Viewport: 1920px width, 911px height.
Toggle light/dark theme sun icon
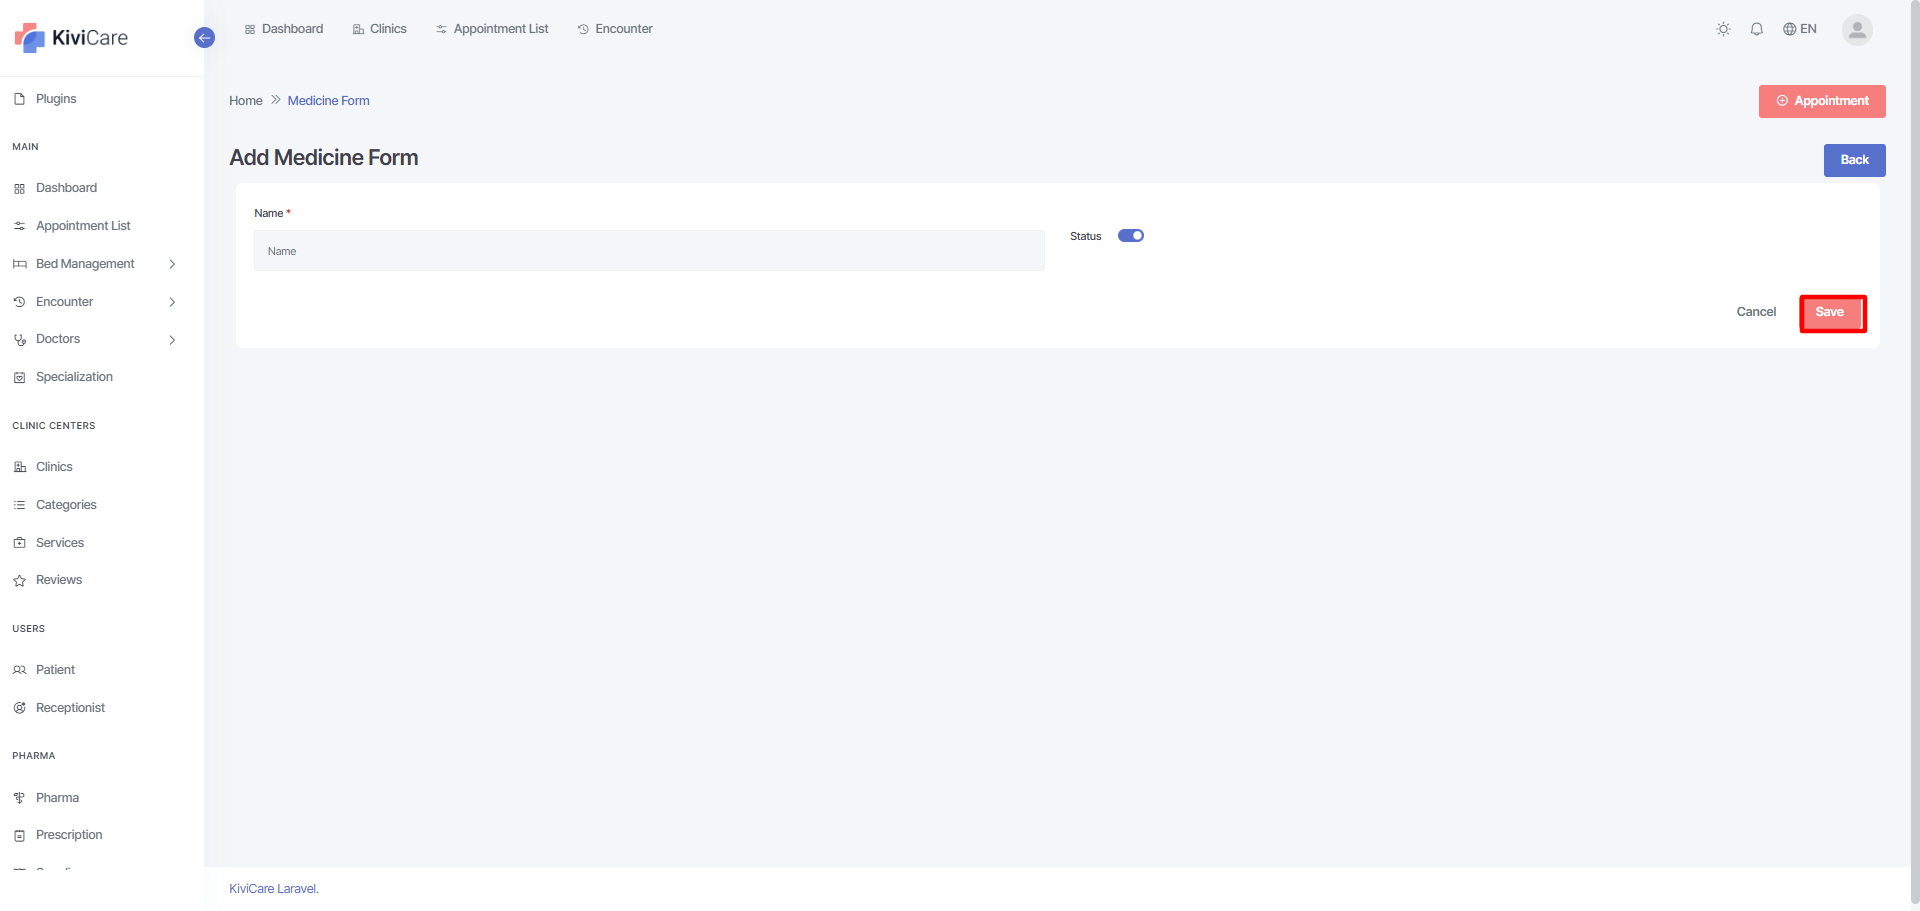pos(1723,29)
